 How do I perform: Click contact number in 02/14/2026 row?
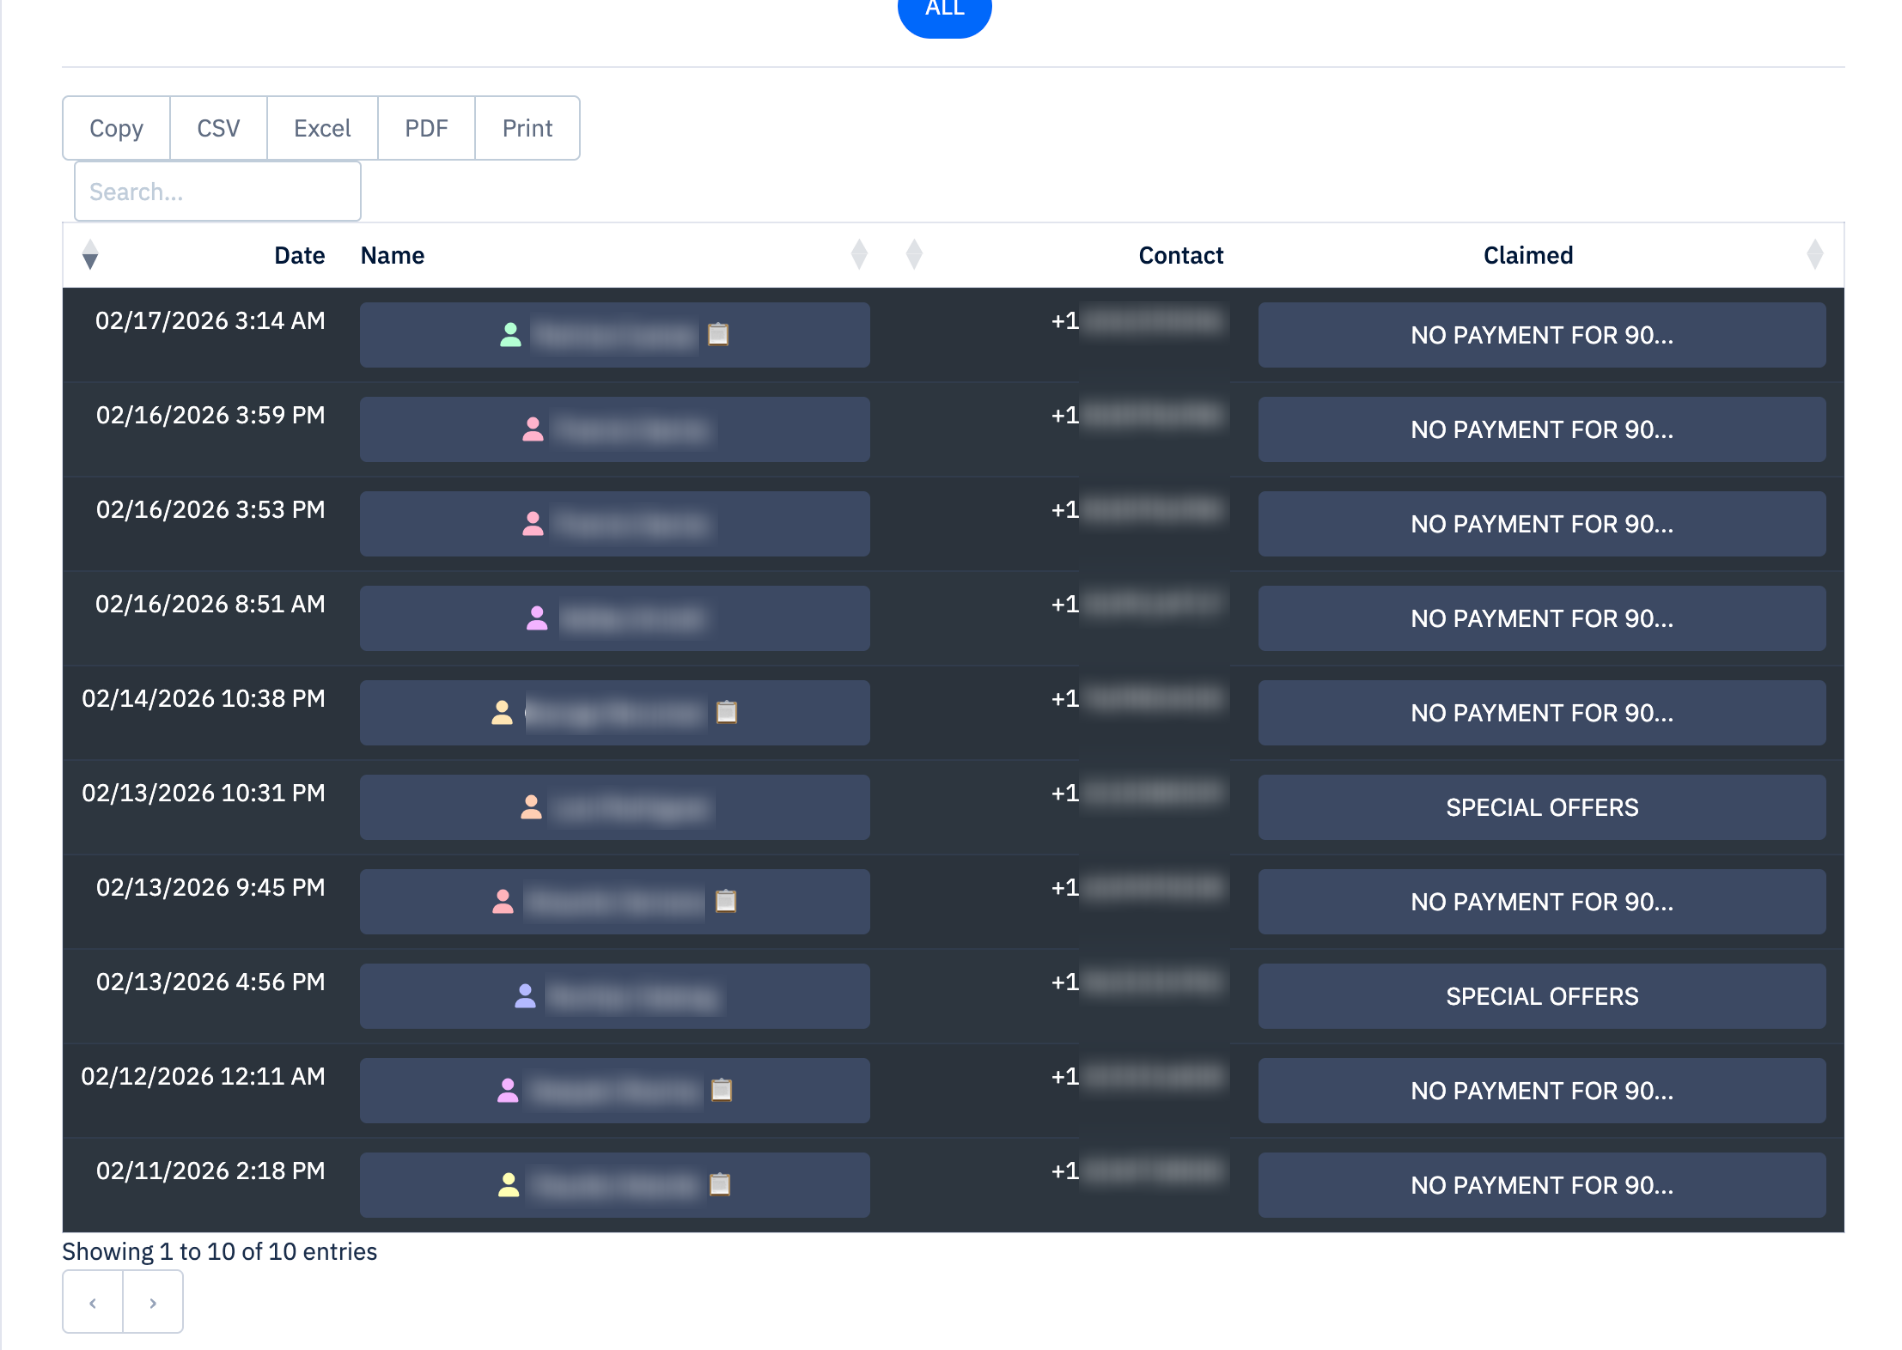1137,699
